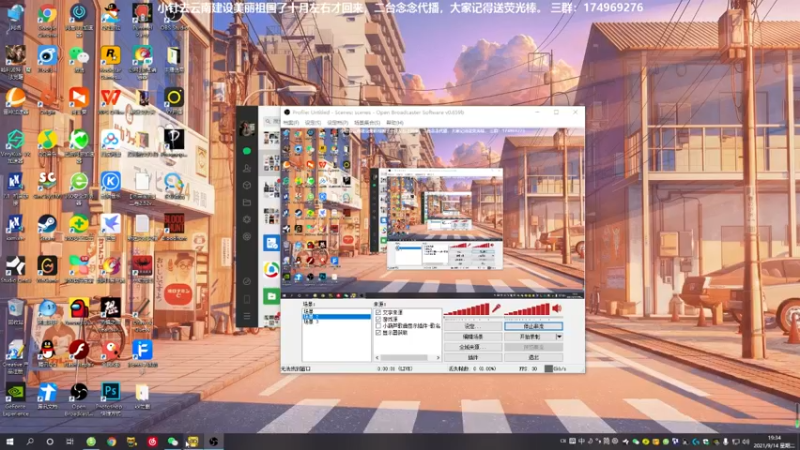The width and height of the screenshot is (800, 450).
Task: Click sources list right scroll arrow
Action: (x=438, y=358)
